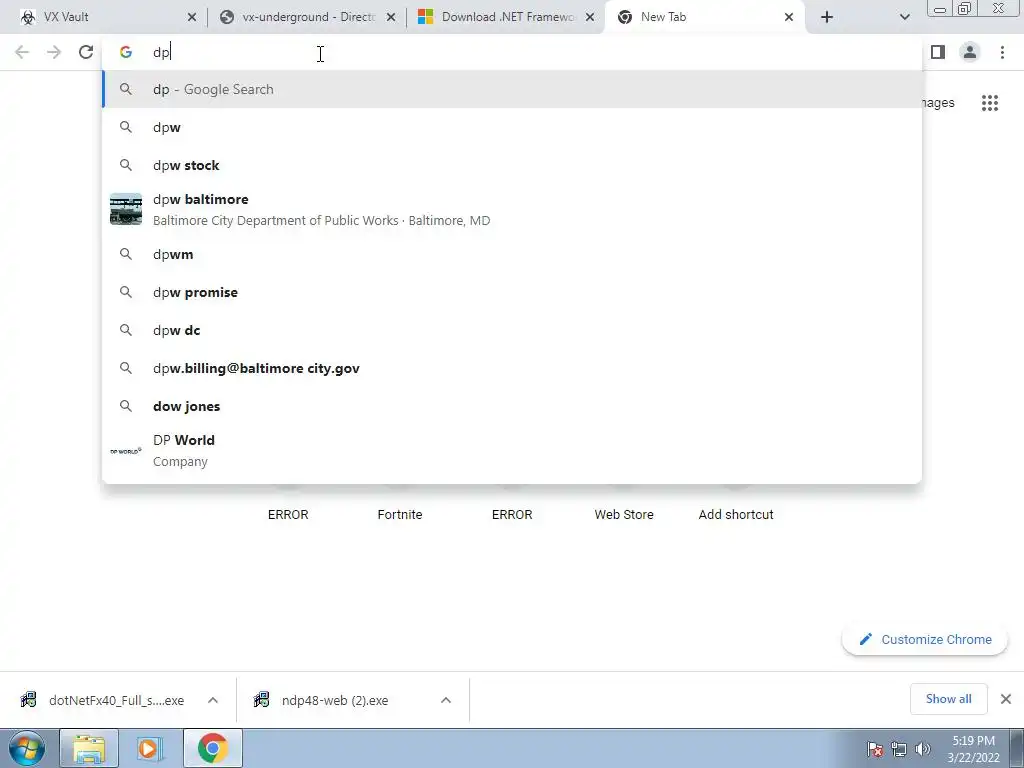Go forward with the forward arrow
The width and height of the screenshot is (1024, 768).
[54, 52]
